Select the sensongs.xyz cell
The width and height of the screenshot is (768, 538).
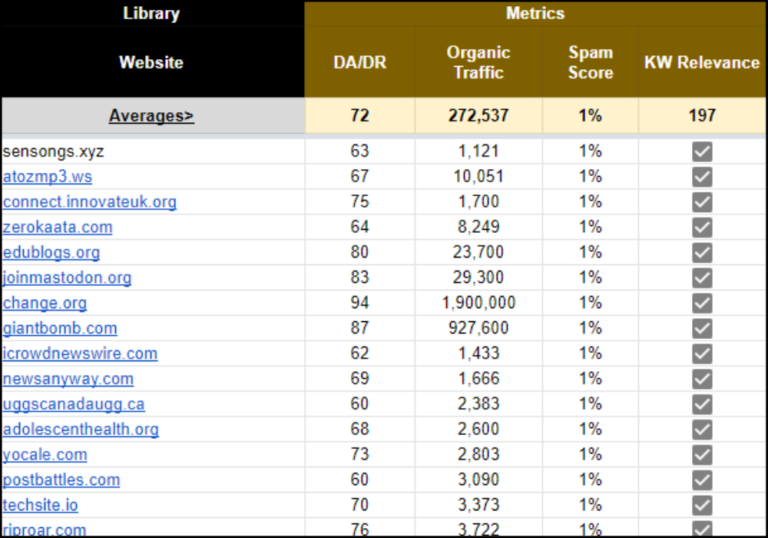click(152, 151)
